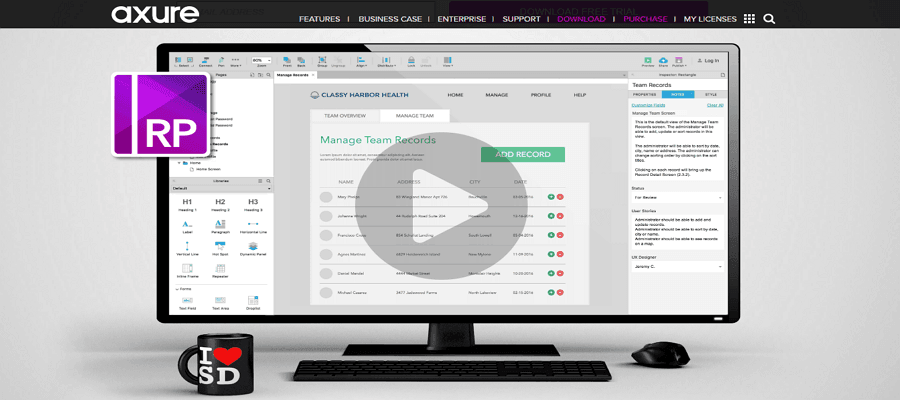The image size is (900, 400).
Task: Click the Clear All link
Action: (x=715, y=105)
